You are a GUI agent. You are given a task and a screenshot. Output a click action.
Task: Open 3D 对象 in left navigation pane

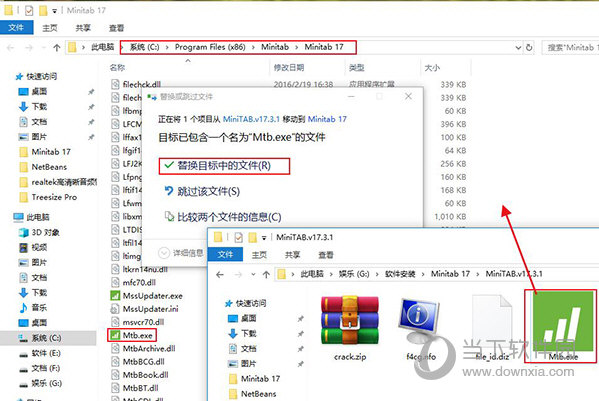point(39,232)
